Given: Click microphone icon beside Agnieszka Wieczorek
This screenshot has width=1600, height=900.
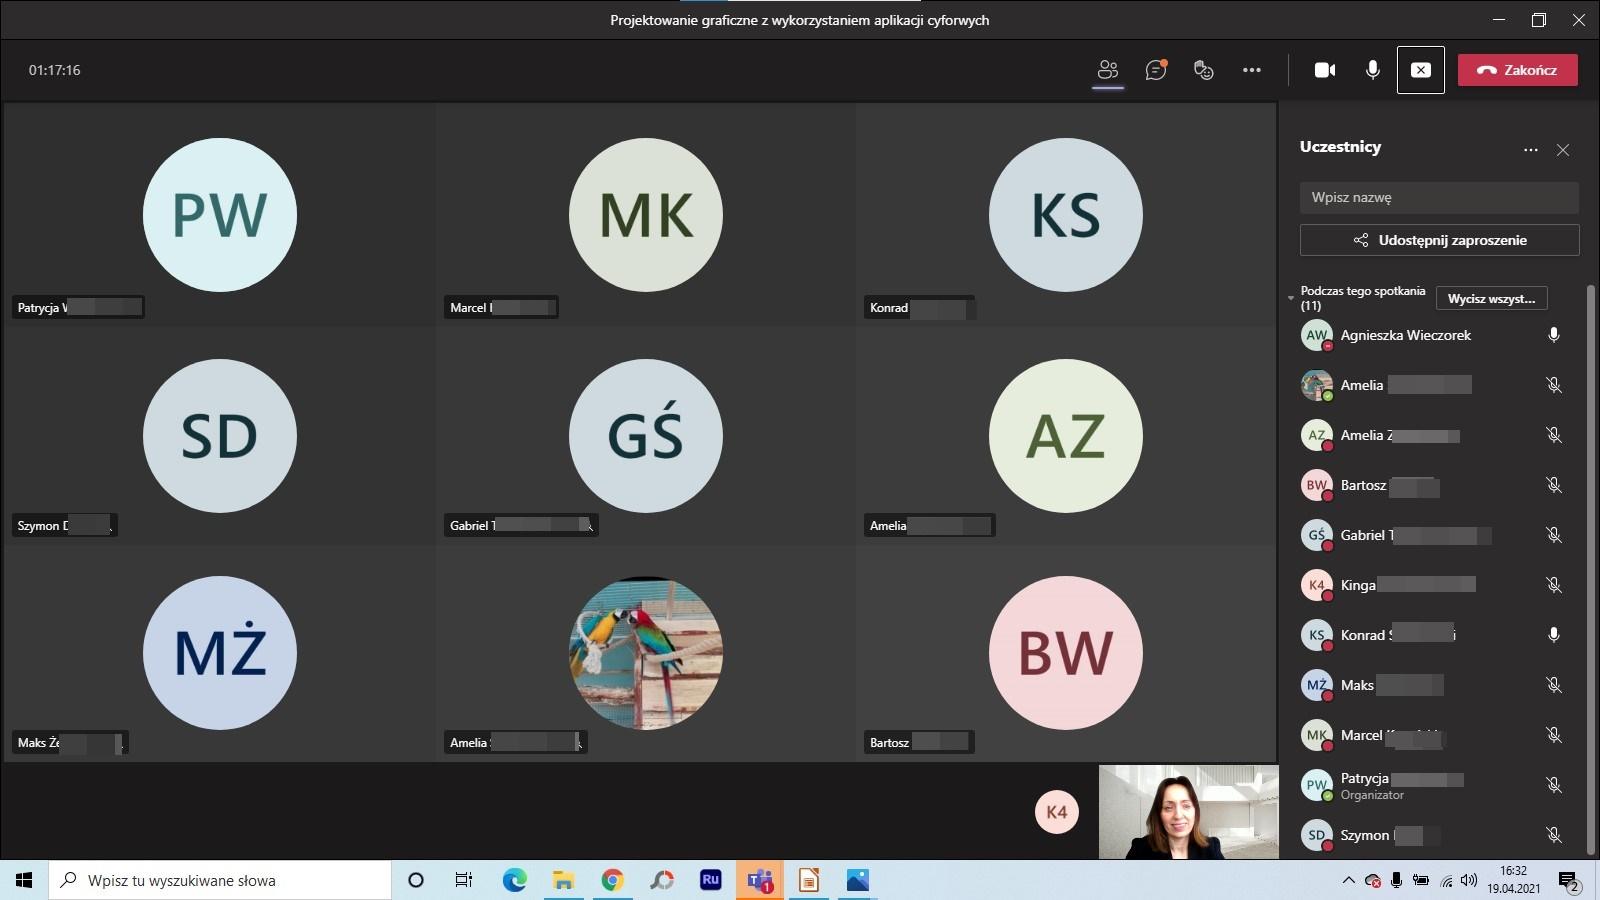Looking at the screenshot, I should click(1554, 335).
